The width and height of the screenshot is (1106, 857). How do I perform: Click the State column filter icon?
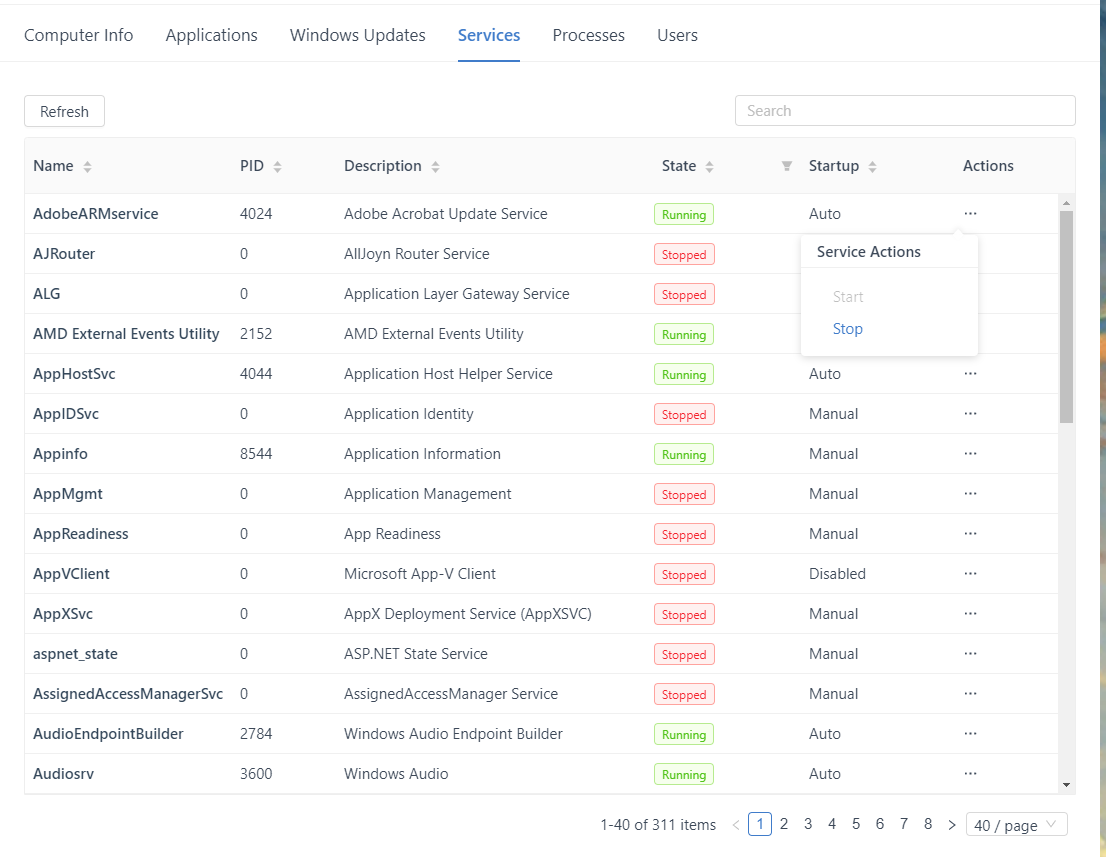point(786,166)
